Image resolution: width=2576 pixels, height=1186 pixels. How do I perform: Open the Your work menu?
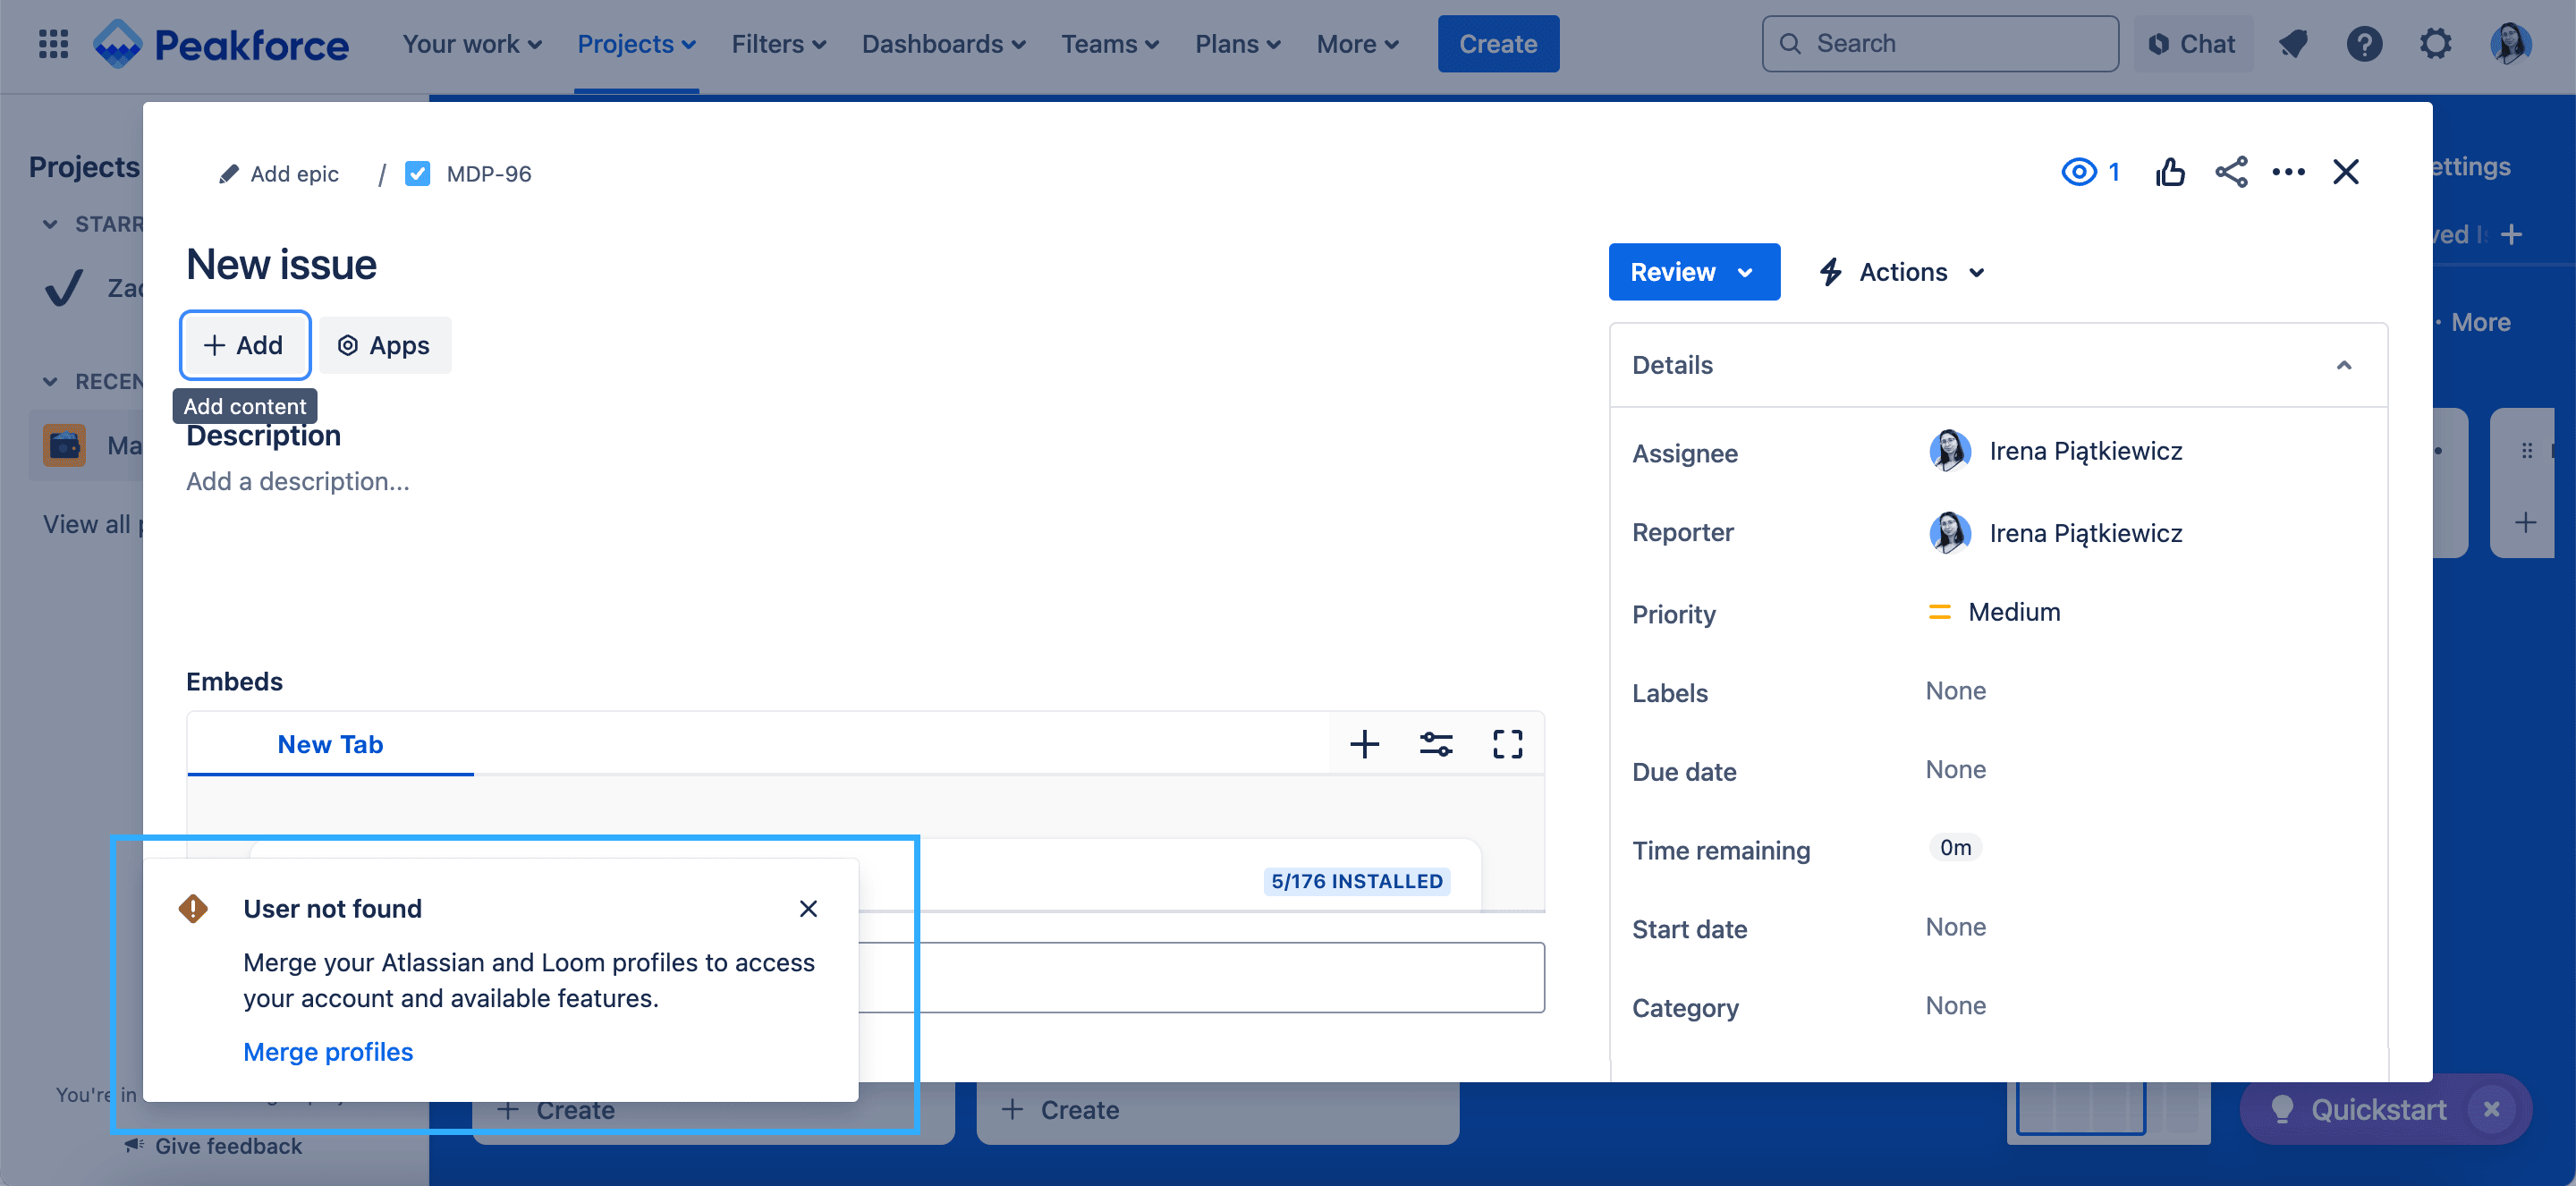point(472,44)
